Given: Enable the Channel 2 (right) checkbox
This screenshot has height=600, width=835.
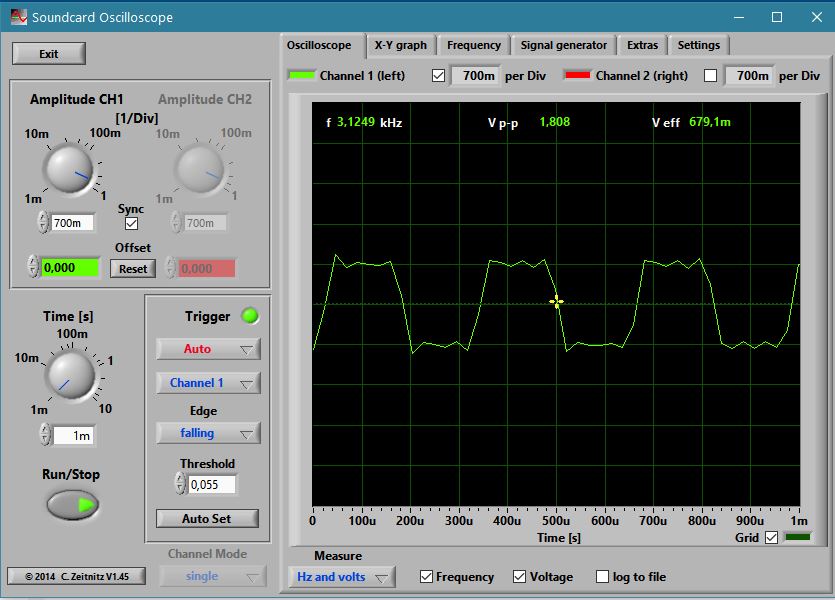Looking at the screenshot, I should coord(710,76).
